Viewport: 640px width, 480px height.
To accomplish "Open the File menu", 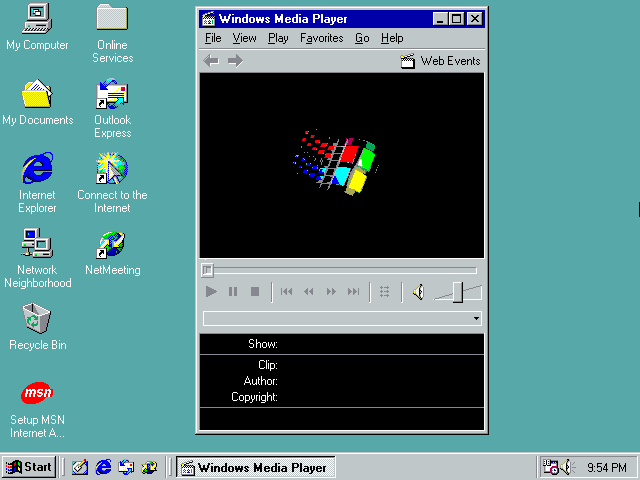I will pos(213,38).
